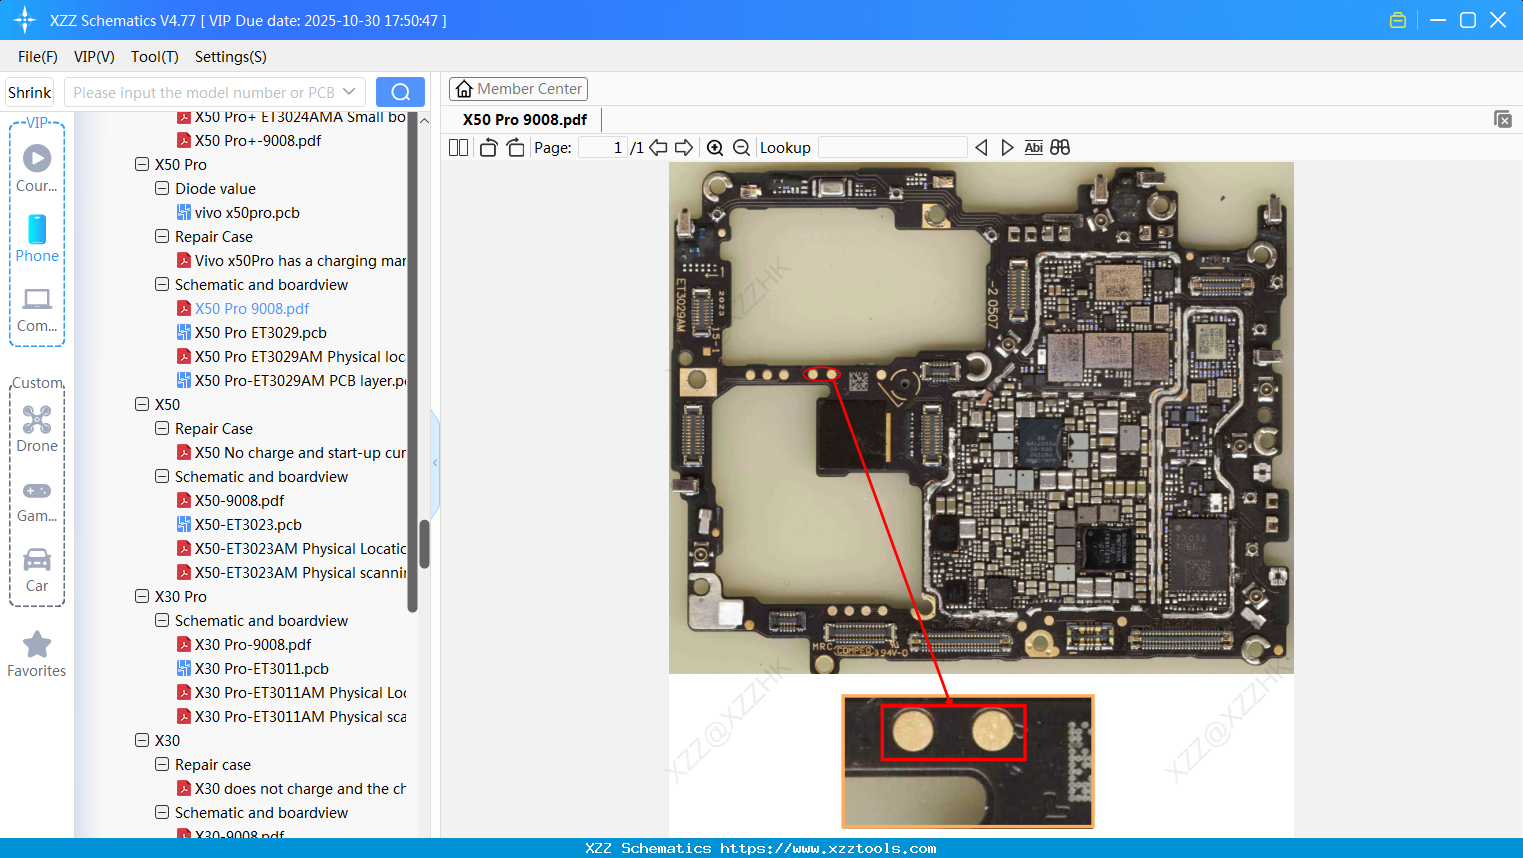Screen dimensions: 1523x858
Task: Toggle the Abi text match option
Action: point(1033,147)
